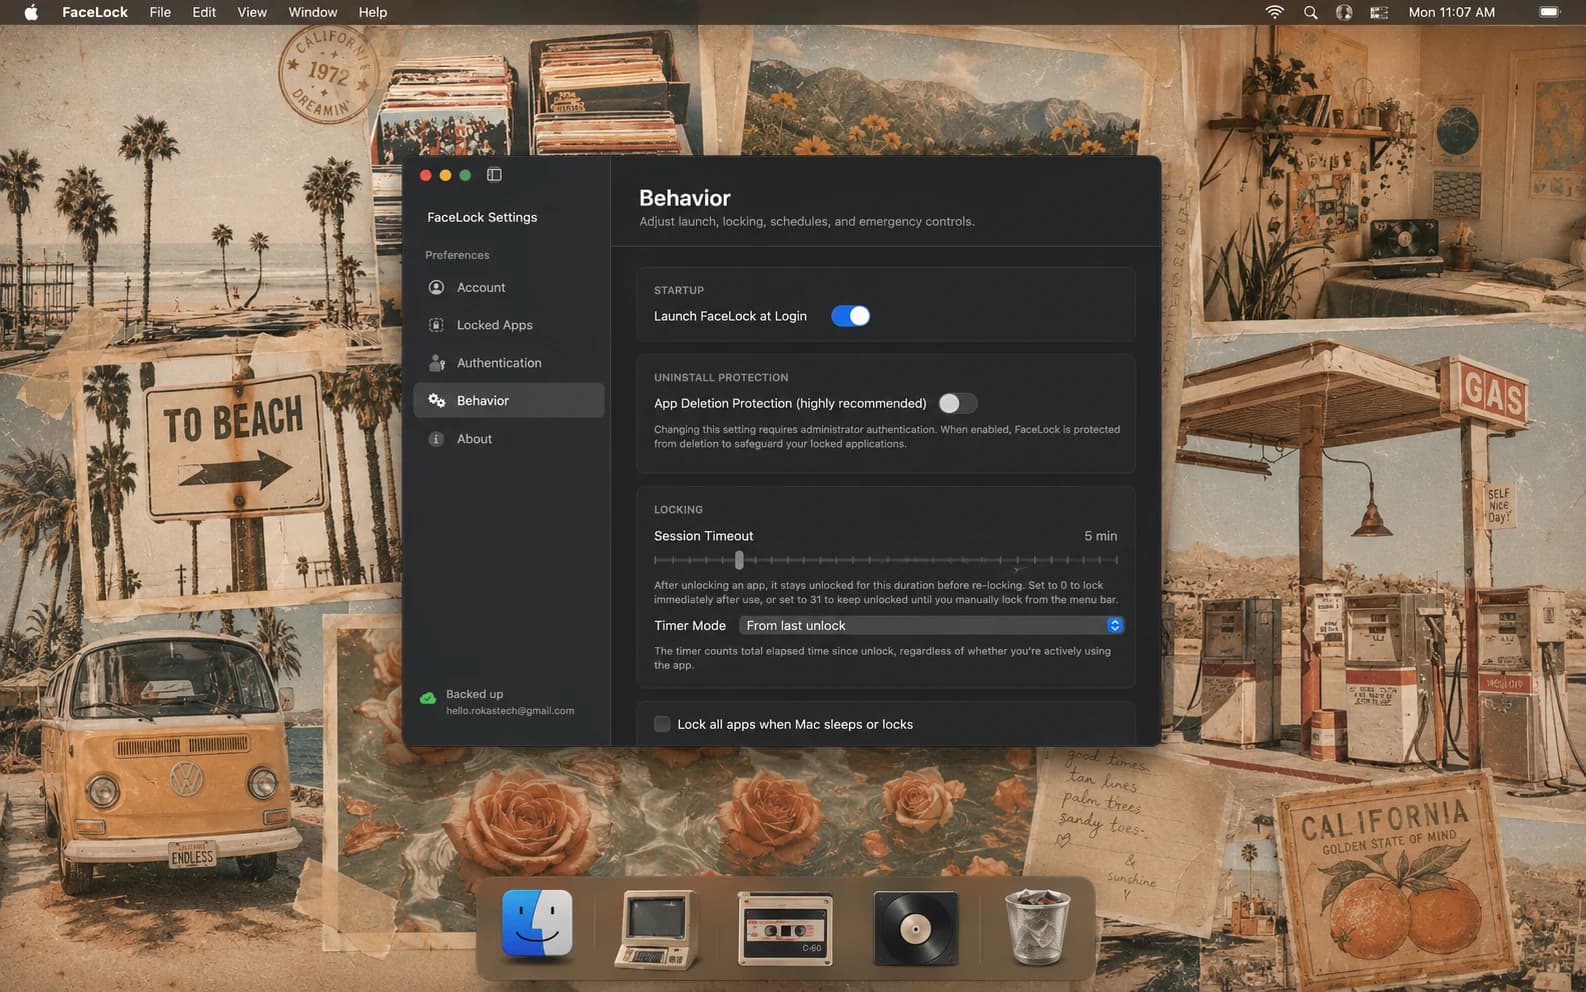Screen dimensions: 1586x992
Task: Click the UNINSTALL PROTECTION section header
Action: (721, 378)
